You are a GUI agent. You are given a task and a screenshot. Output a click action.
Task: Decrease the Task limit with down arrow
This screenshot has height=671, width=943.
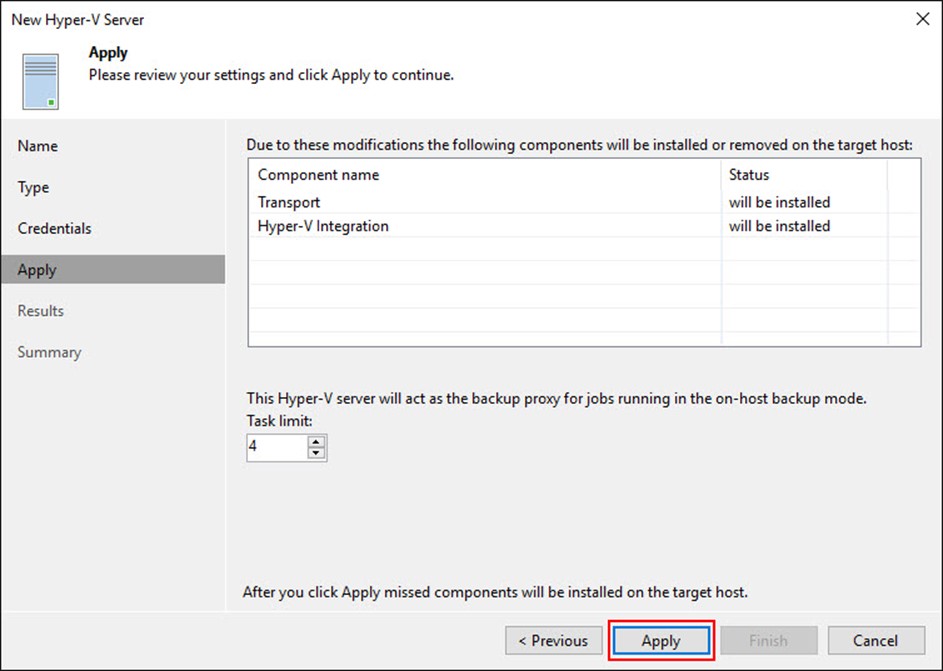coord(316,453)
